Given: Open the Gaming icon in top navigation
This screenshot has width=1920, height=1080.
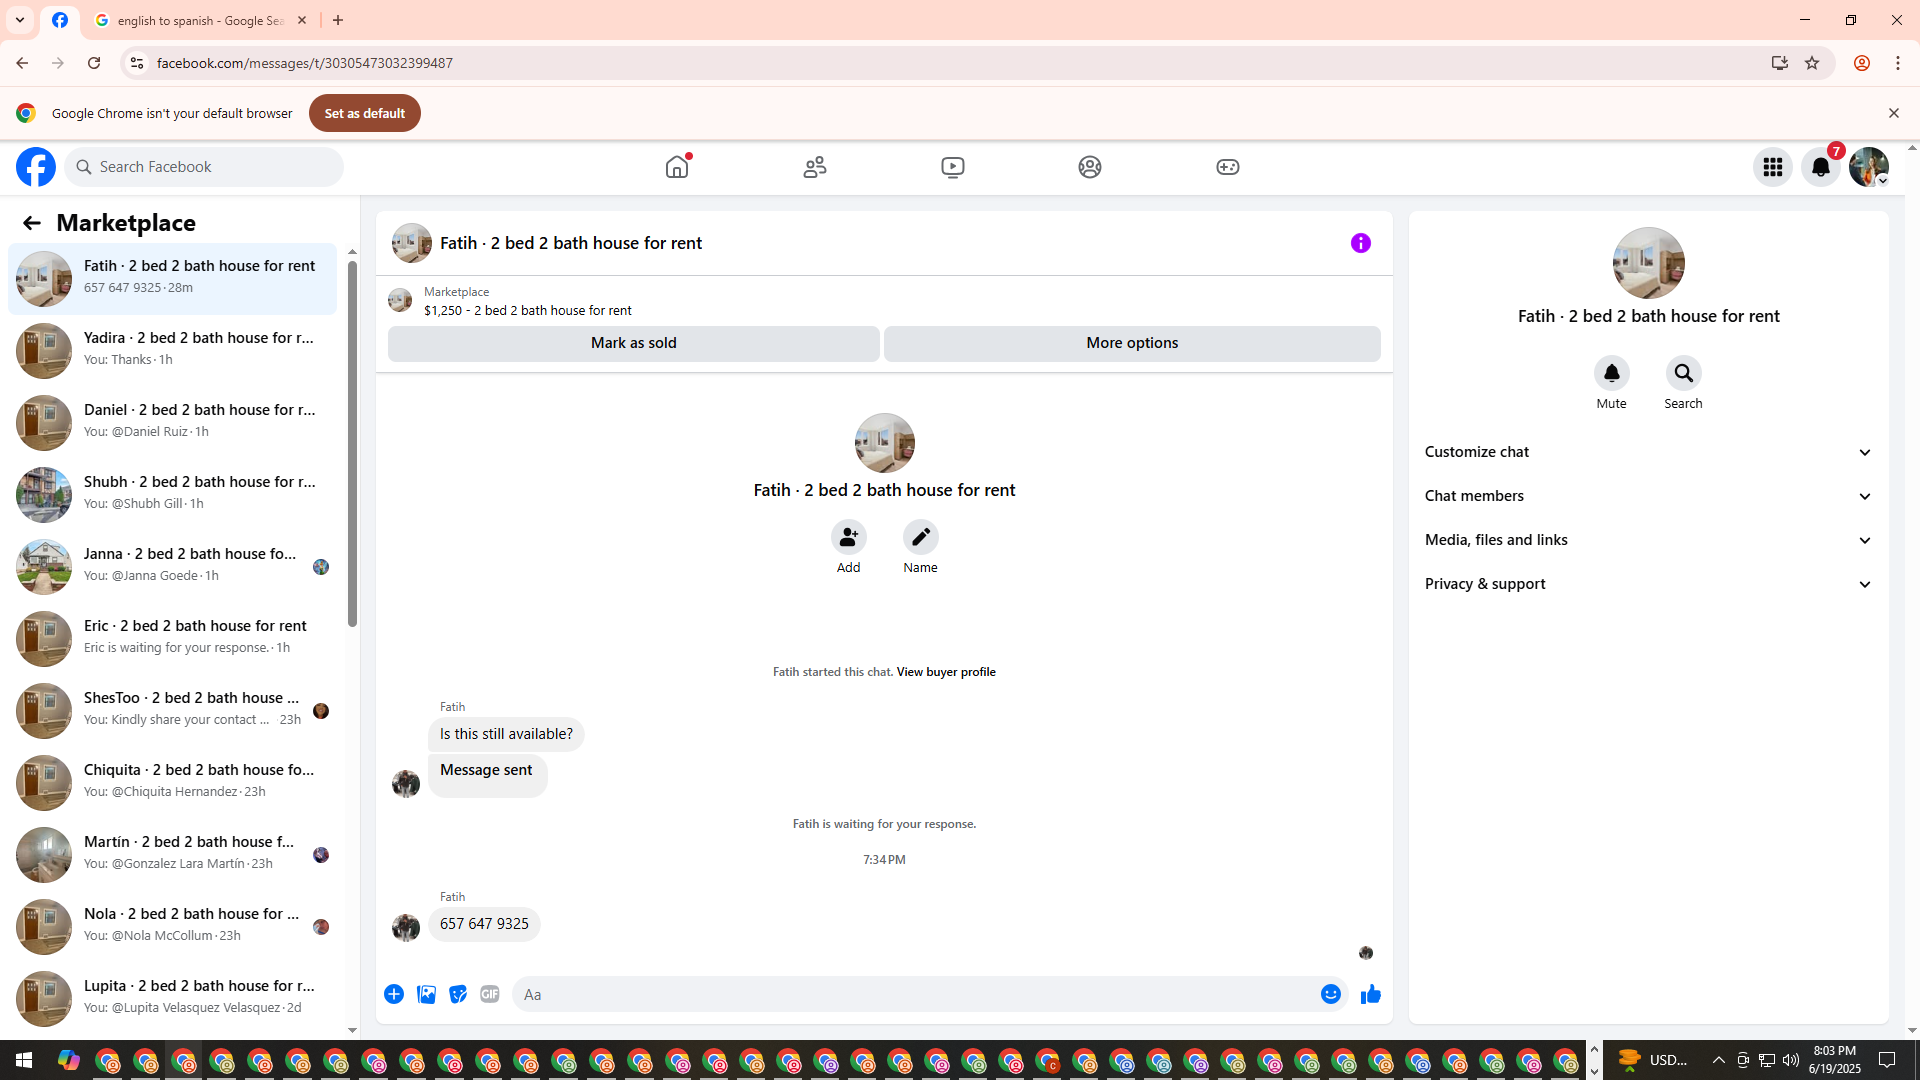Looking at the screenshot, I should [x=1228, y=167].
